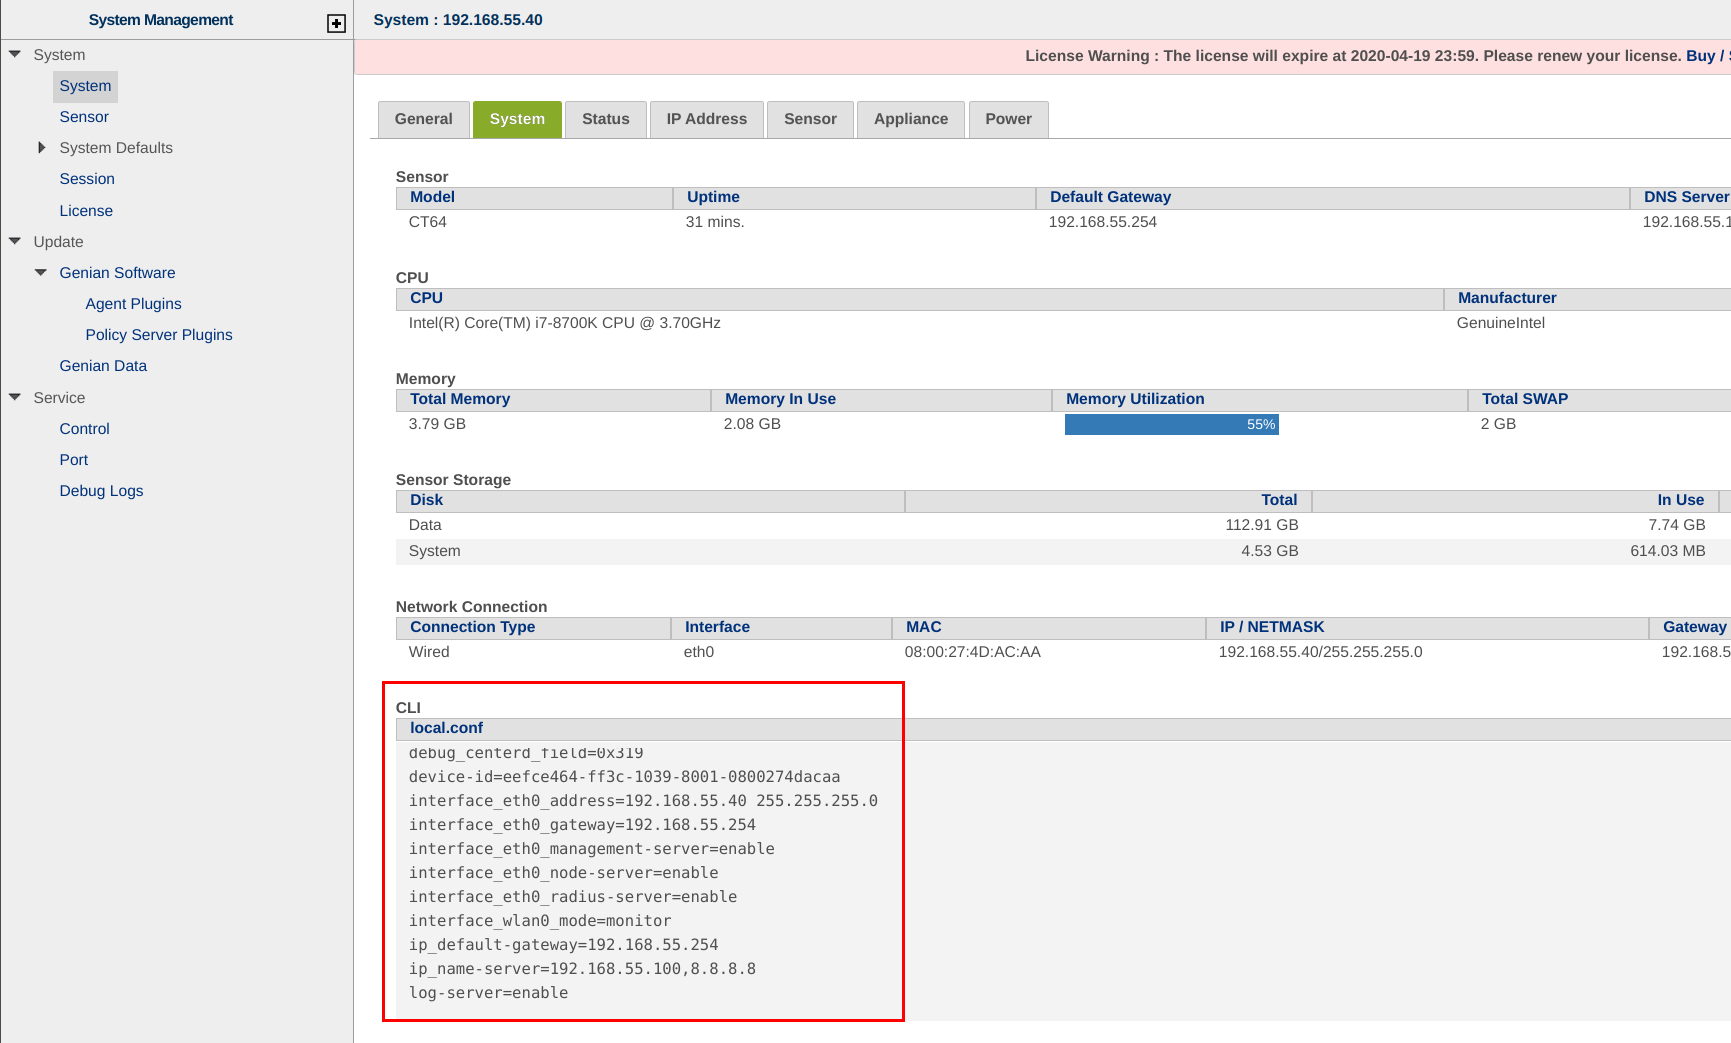Screen dimensions: 1731x1043
Task: Open the License page in sidebar
Action: point(86,211)
